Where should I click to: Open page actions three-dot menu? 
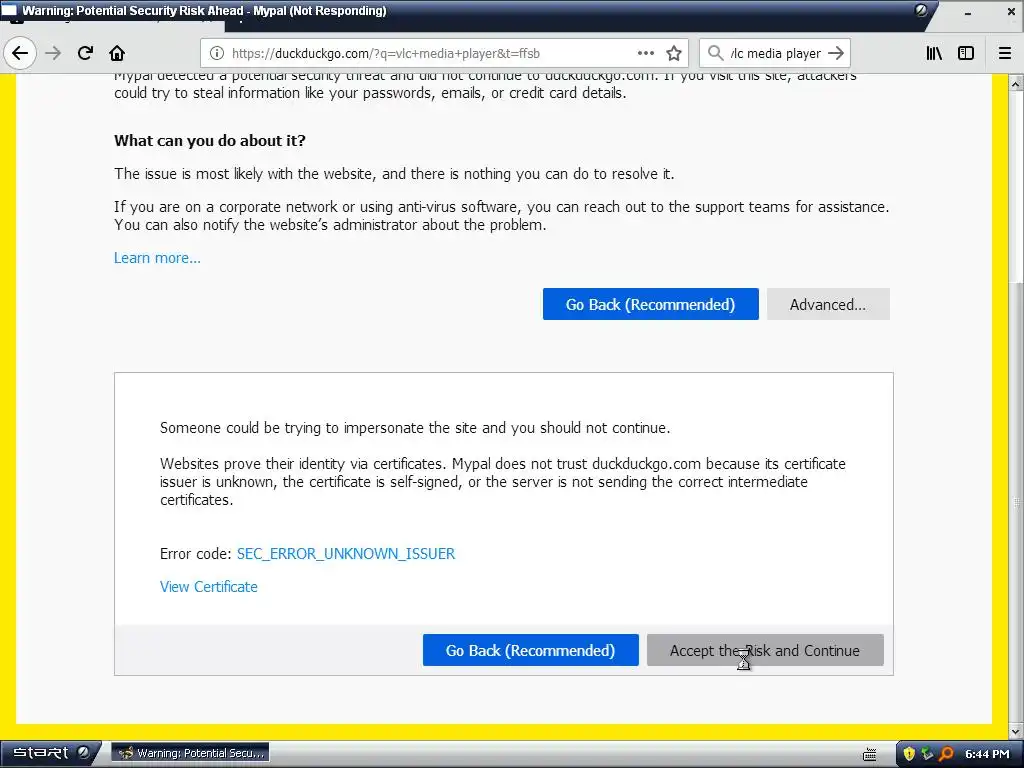tap(645, 54)
